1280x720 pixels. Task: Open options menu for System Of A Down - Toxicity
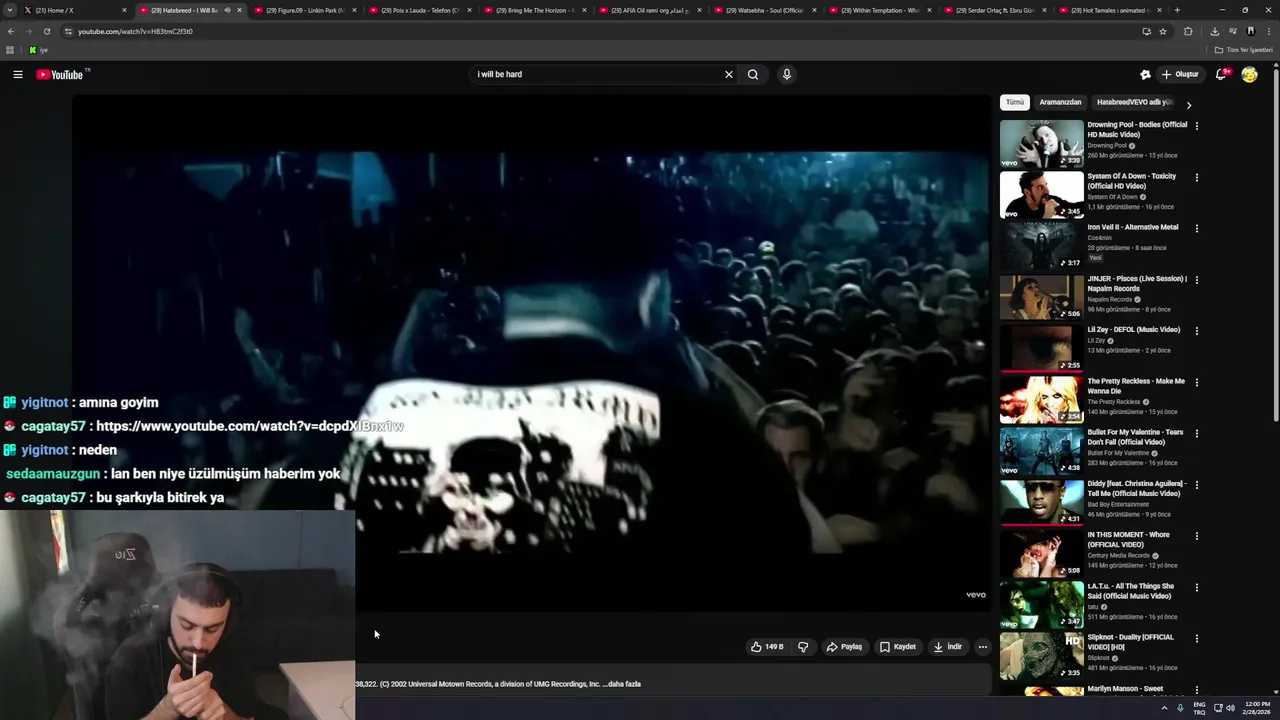click(1197, 177)
